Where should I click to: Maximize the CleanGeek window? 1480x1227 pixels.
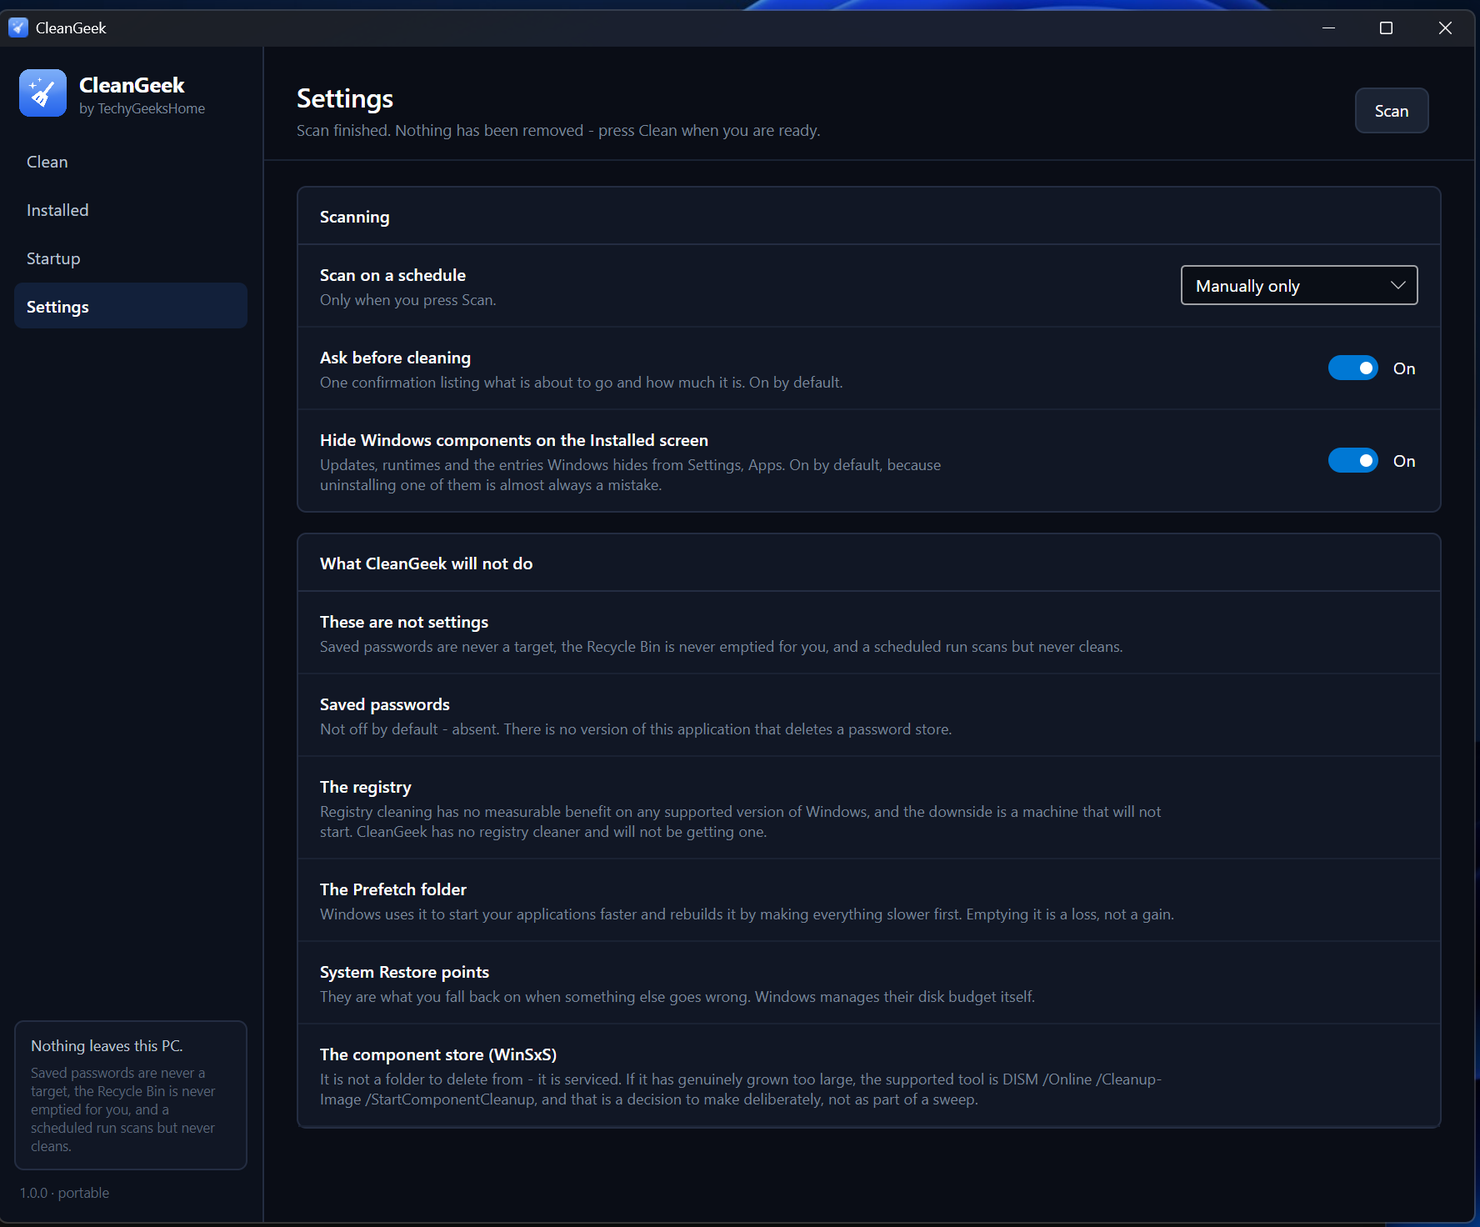tap(1386, 28)
